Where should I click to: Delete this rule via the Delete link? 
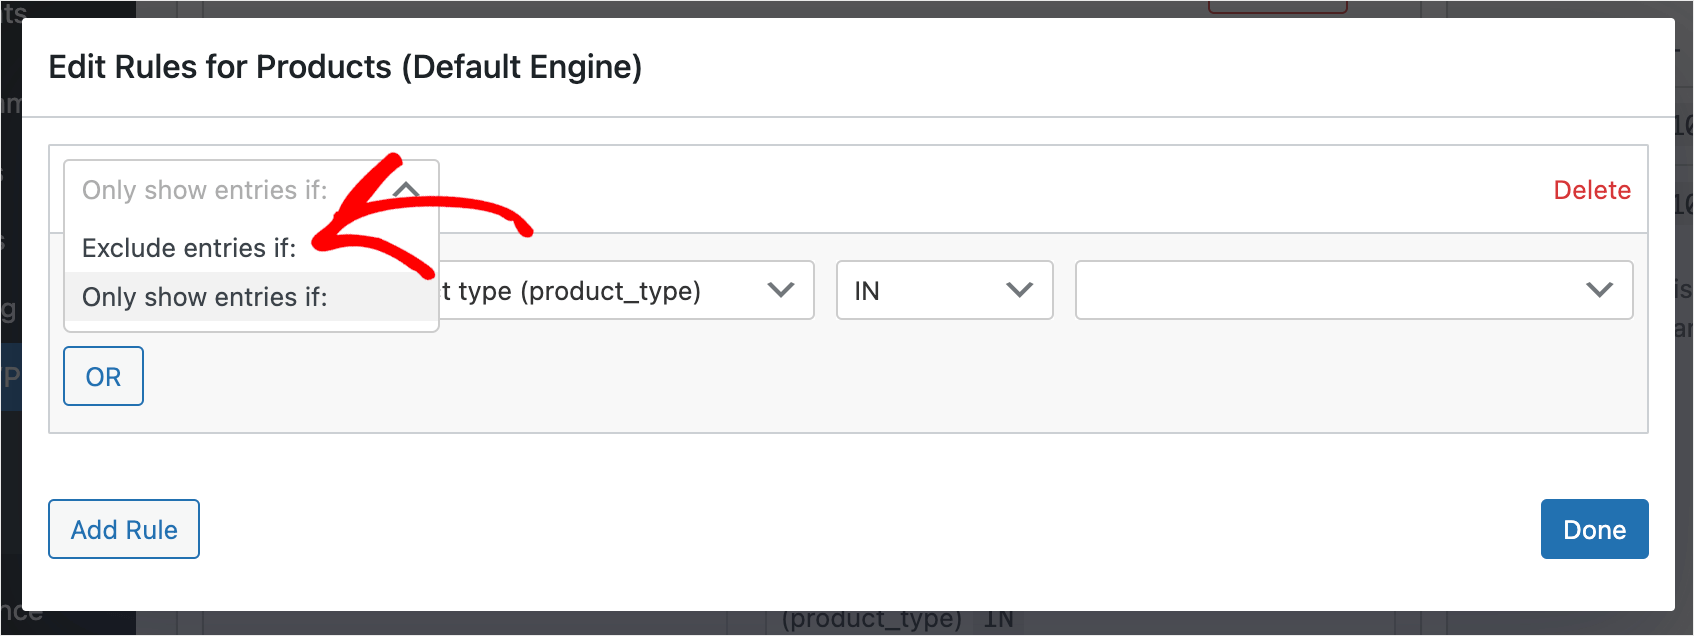click(x=1592, y=190)
